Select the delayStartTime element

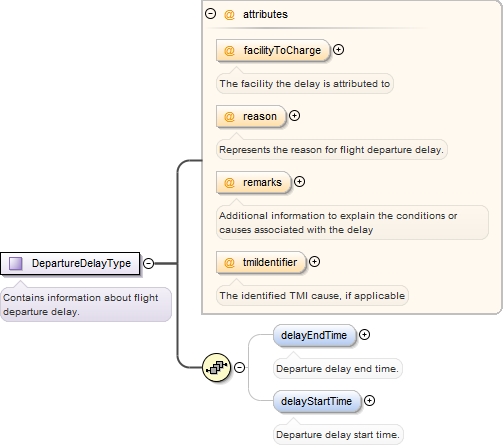(317, 401)
